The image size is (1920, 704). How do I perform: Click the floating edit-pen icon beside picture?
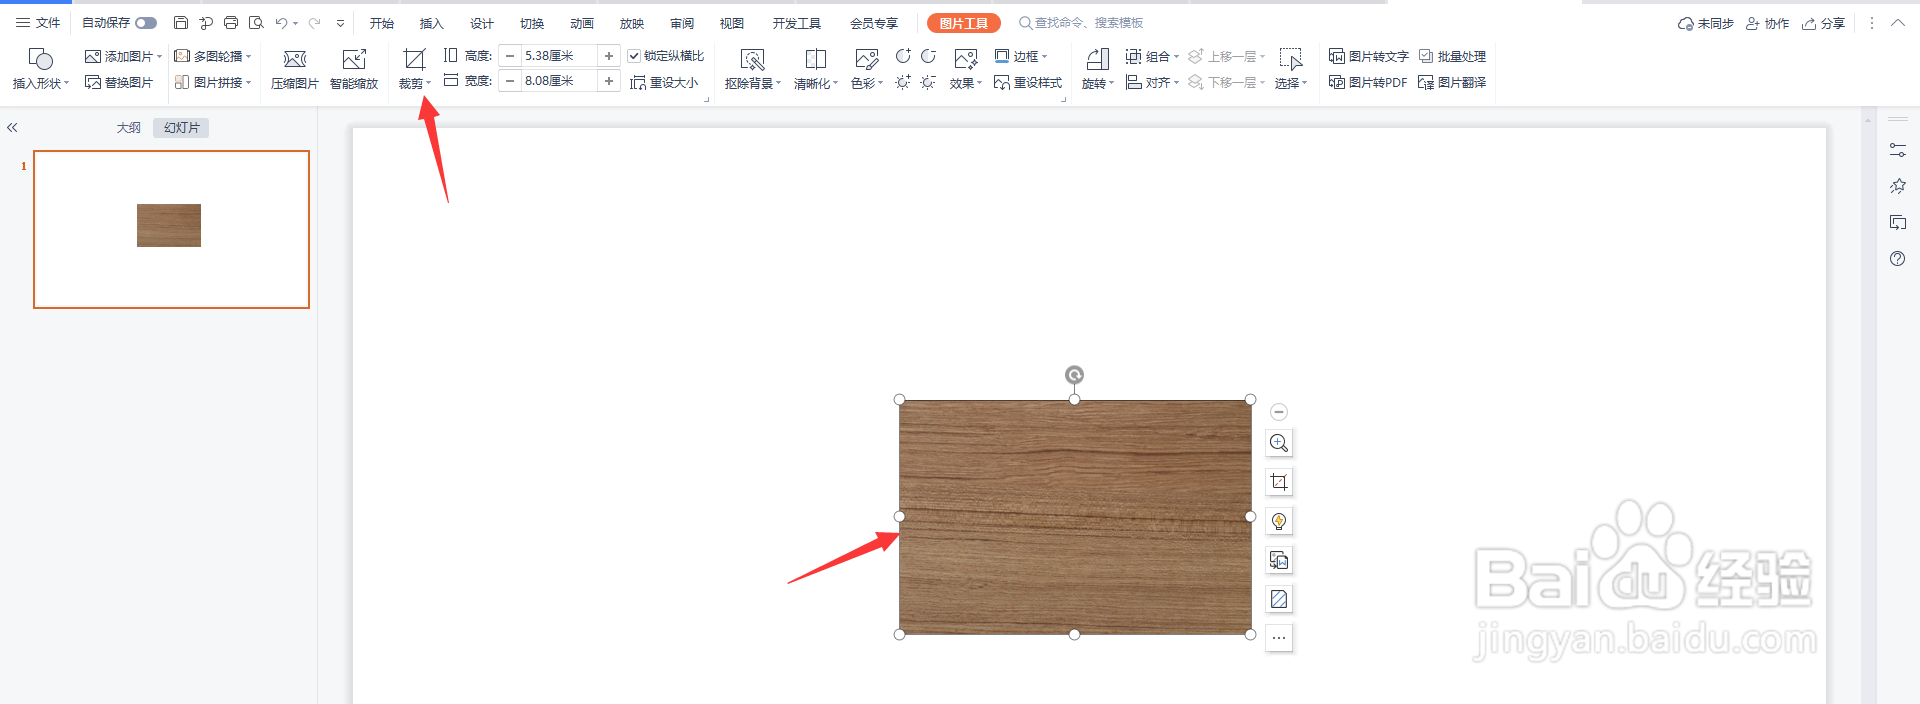[x=1279, y=599]
